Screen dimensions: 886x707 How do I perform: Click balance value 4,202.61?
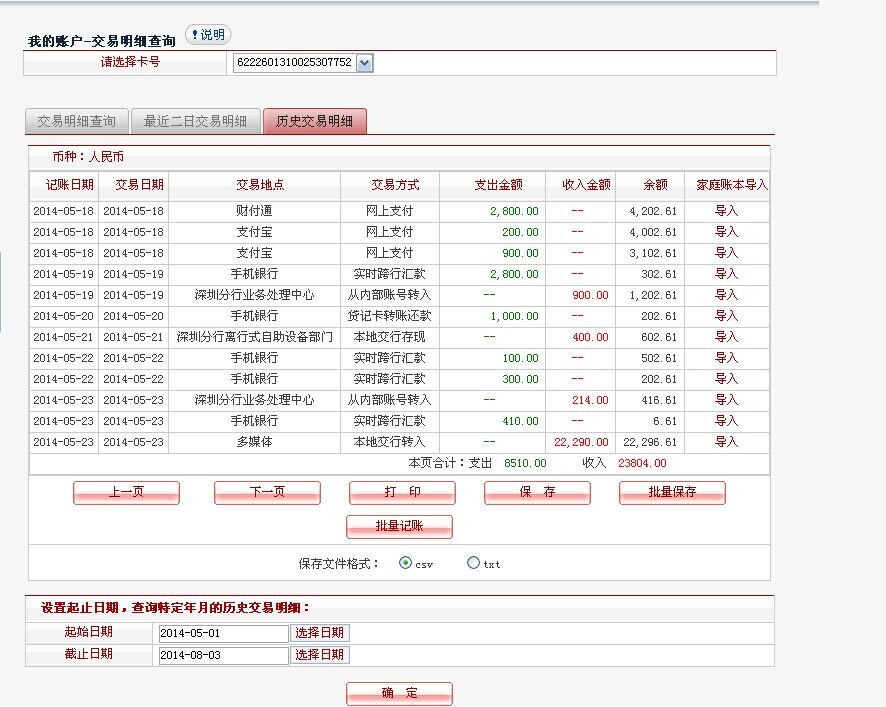click(653, 211)
